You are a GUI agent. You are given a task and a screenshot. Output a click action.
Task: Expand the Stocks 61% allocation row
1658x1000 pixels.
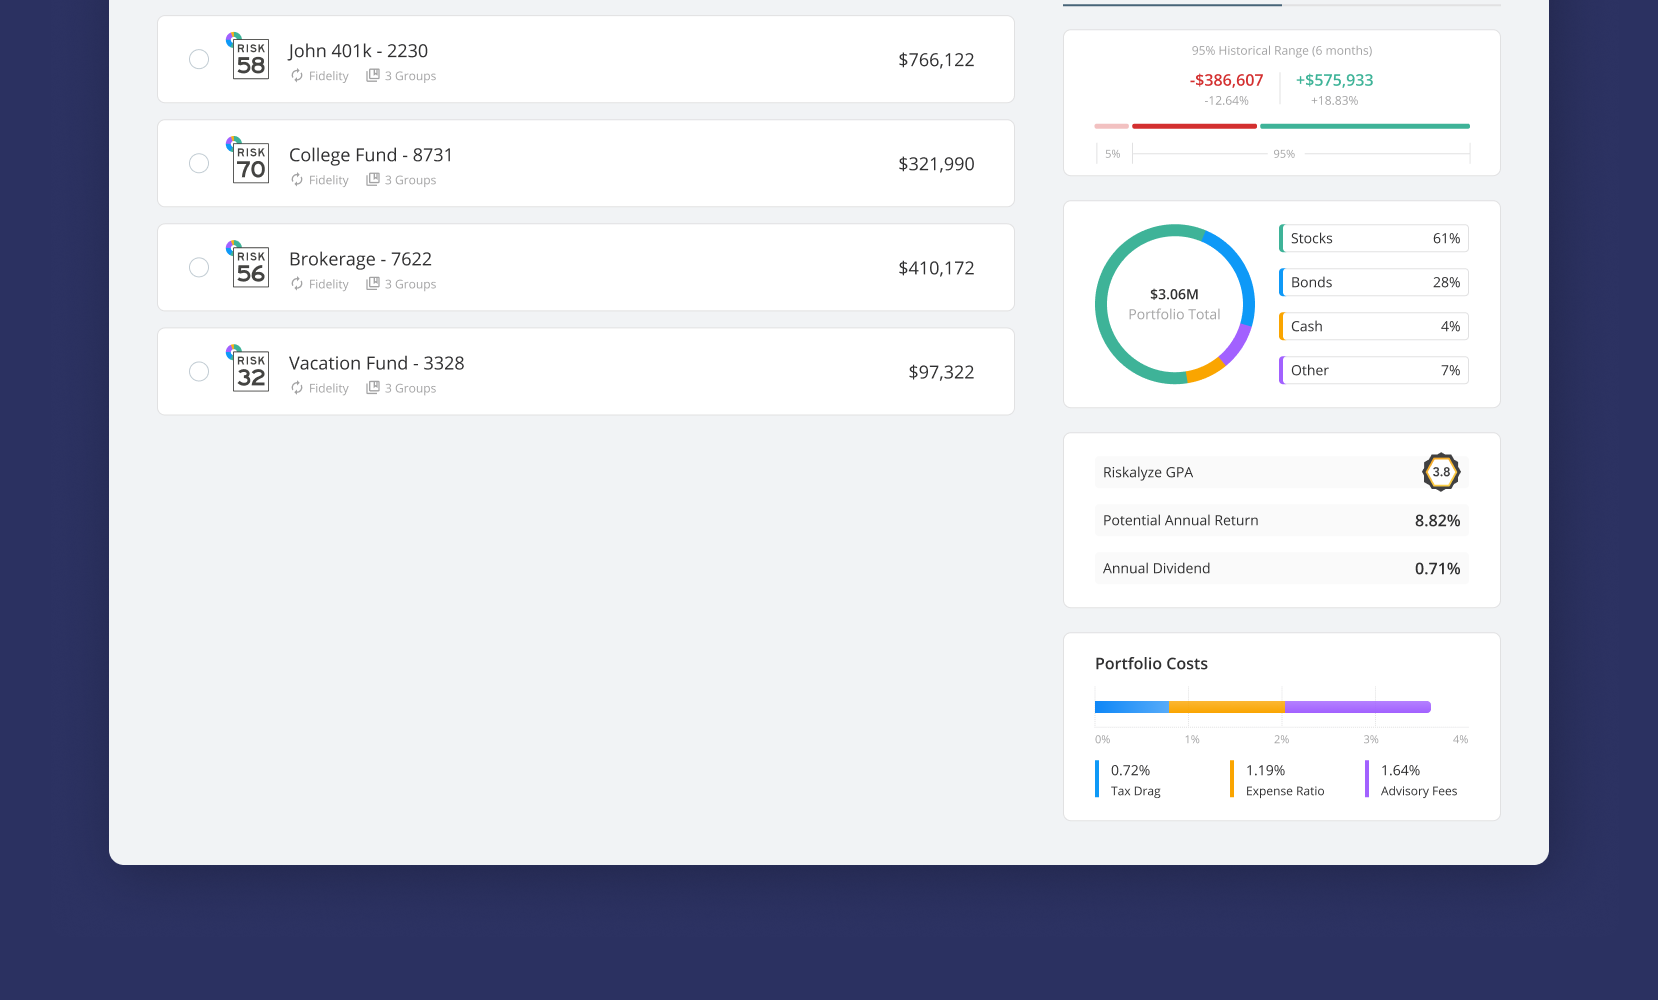coord(1372,238)
